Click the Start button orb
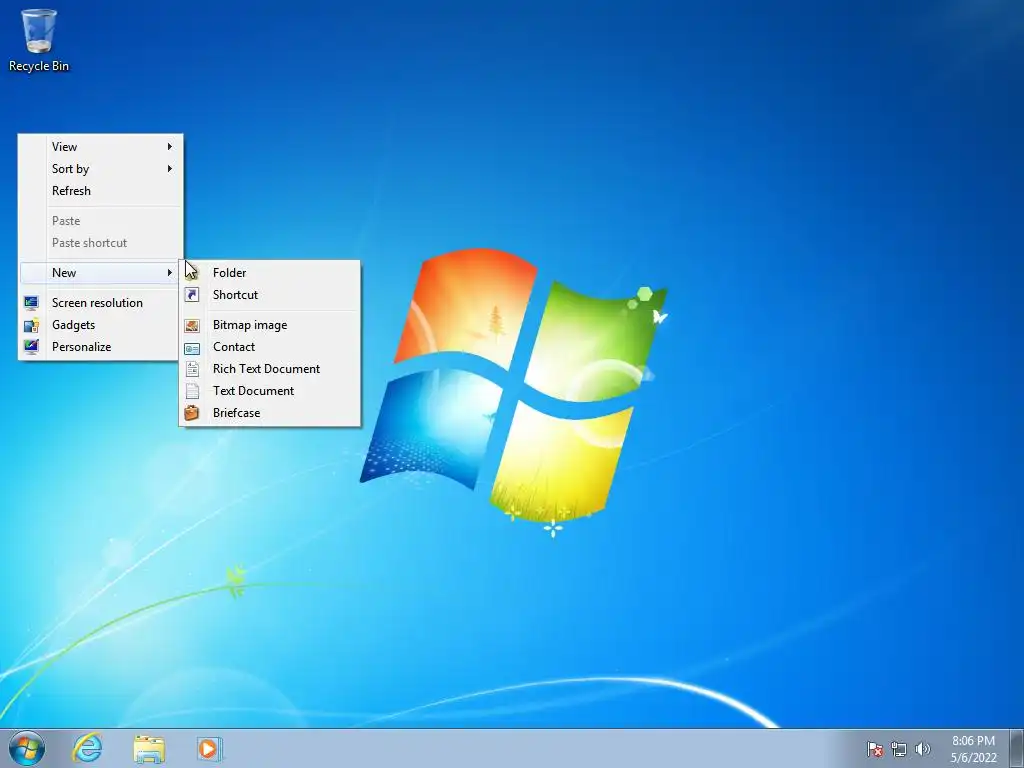1024x768 pixels. click(27, 748)
